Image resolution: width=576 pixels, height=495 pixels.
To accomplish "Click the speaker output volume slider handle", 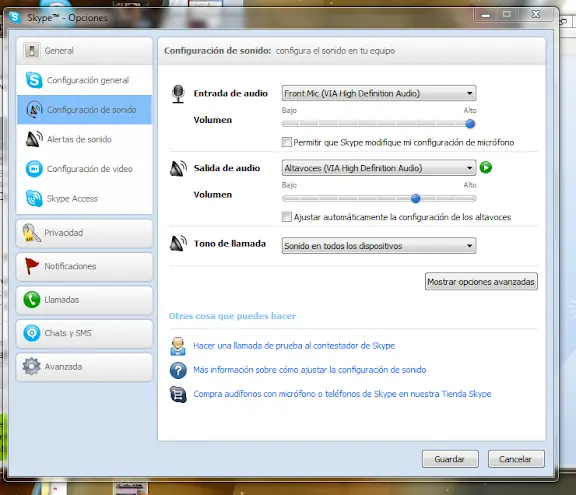I will coord(415,199).
